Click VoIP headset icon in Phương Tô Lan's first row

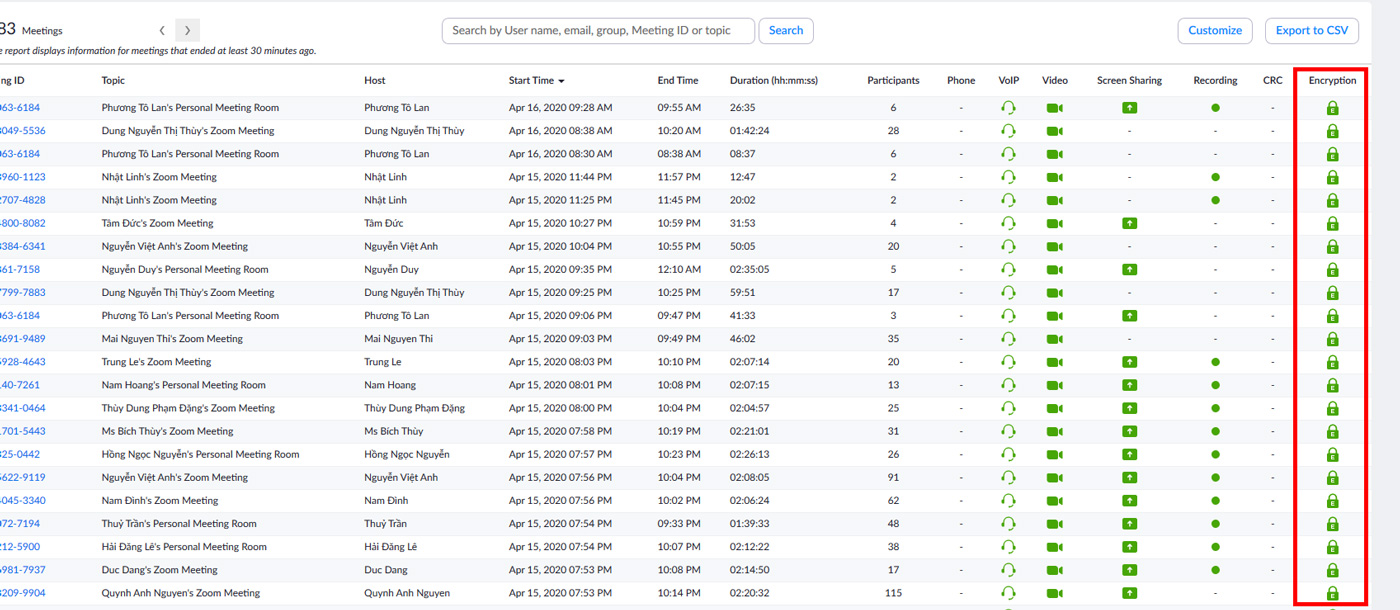click(1008, 108)
